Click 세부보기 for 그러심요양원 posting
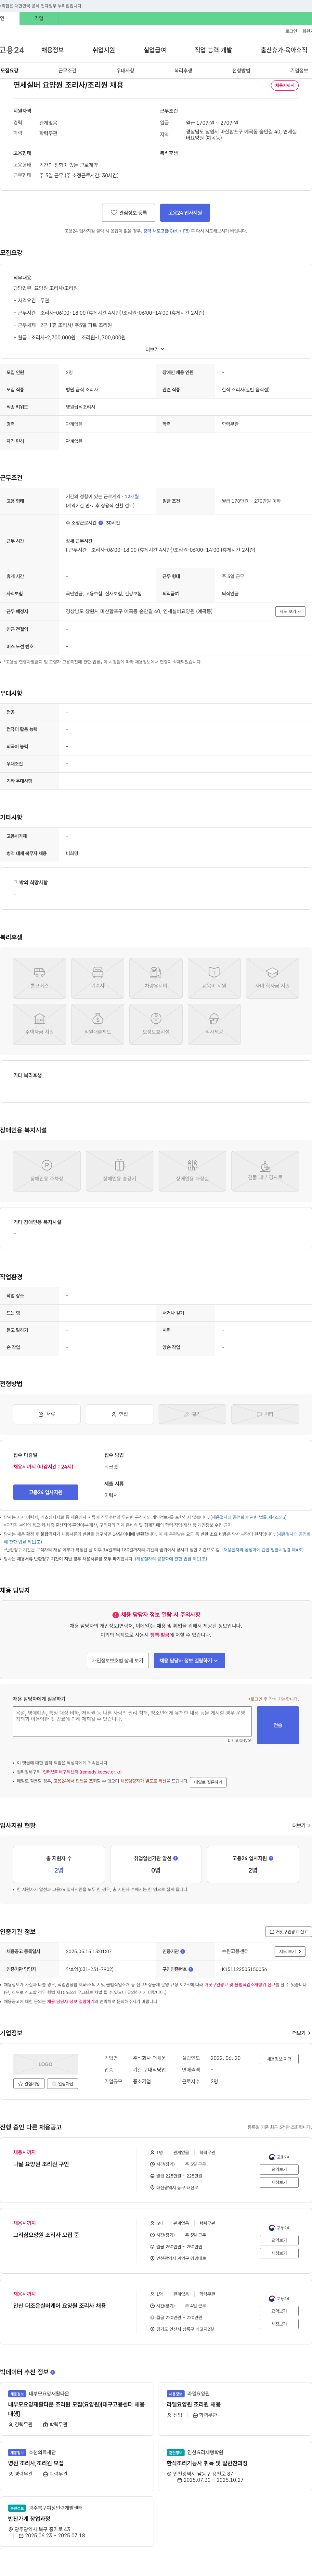312x2576 pixels. point(279,2253)
